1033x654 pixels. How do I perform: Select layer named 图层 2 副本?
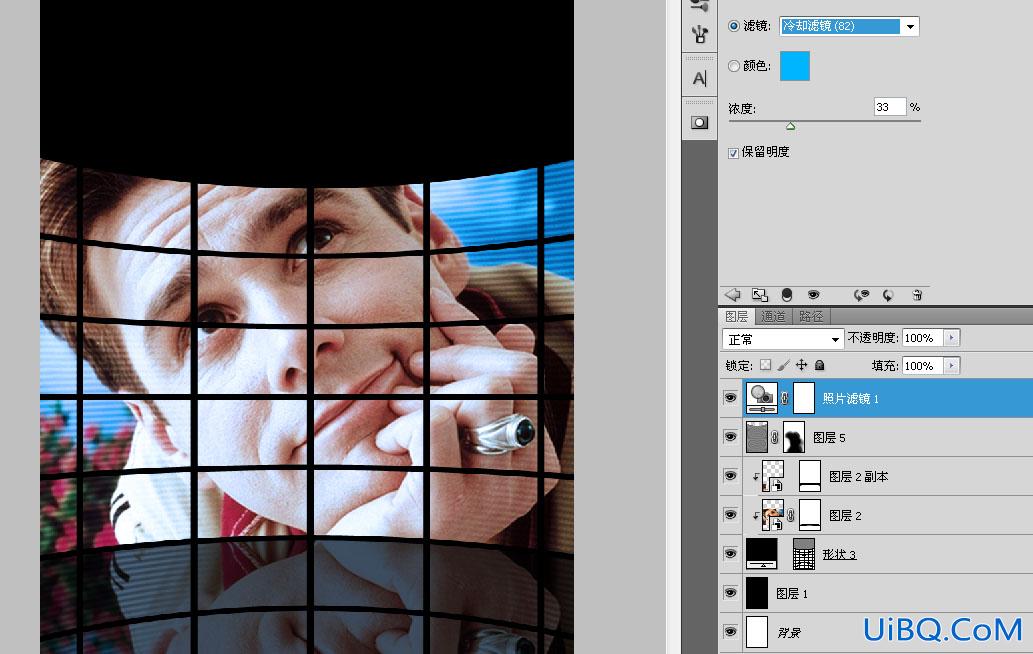pyautogui.click(x=858, y=476)
